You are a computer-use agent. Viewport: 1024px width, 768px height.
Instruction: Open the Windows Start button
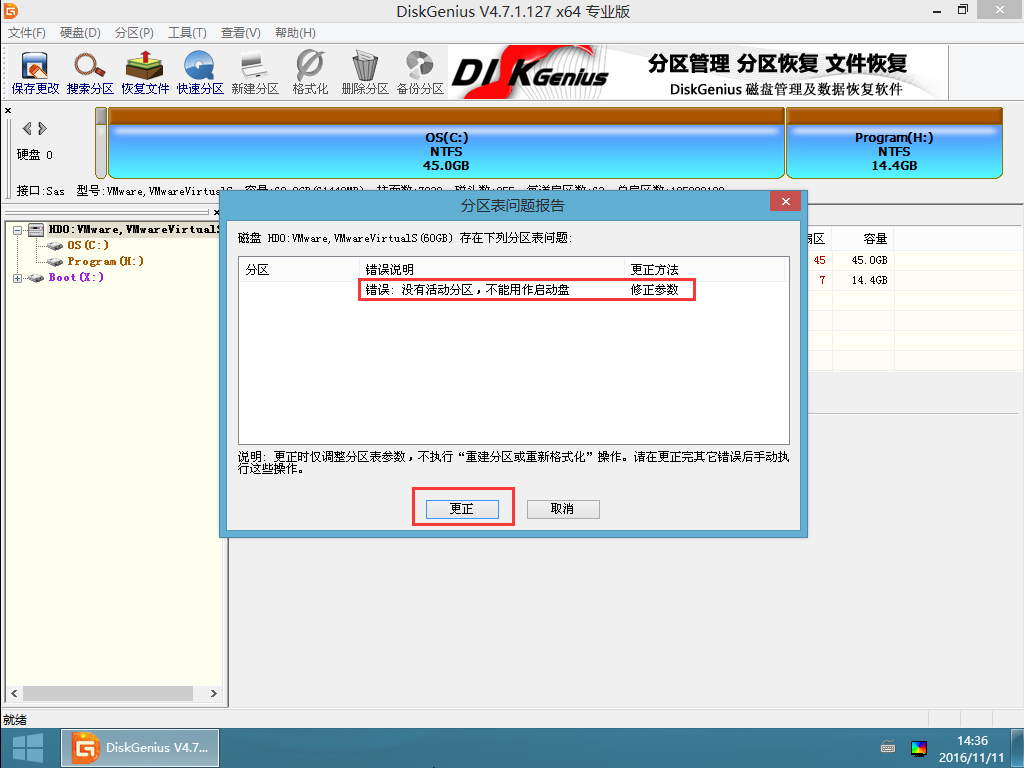tap(27, 748)
